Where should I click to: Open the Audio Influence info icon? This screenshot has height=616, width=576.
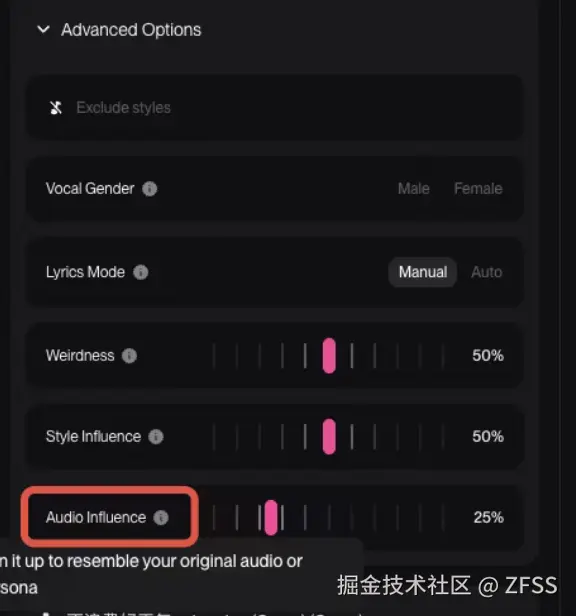click(x=161, y=517)
